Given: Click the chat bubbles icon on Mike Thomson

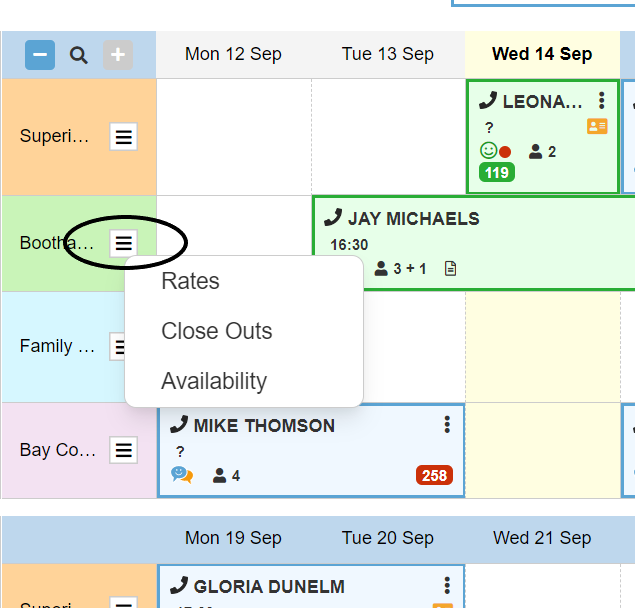Looking at the screenshot, I should 182,475.
